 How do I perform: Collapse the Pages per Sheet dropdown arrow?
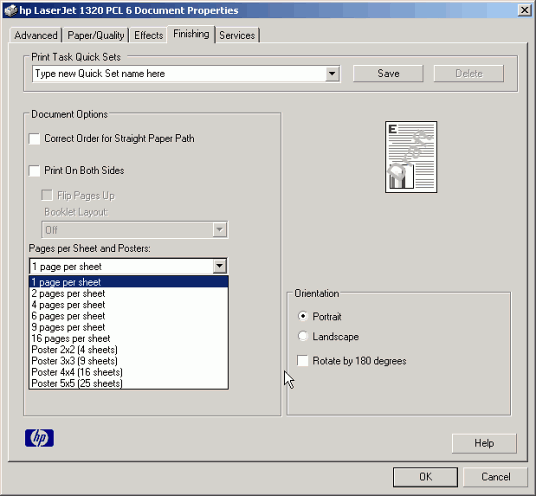(x=219, y=266)
